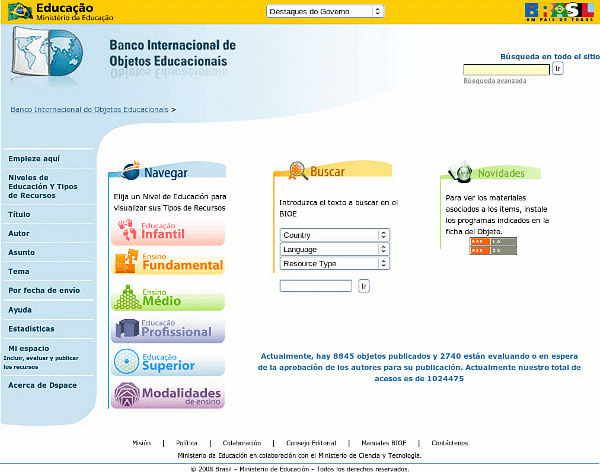Viewport: 600px width, 472px height.
Task: Open the Ensino Médio level banner
Action: click(168, 297)
